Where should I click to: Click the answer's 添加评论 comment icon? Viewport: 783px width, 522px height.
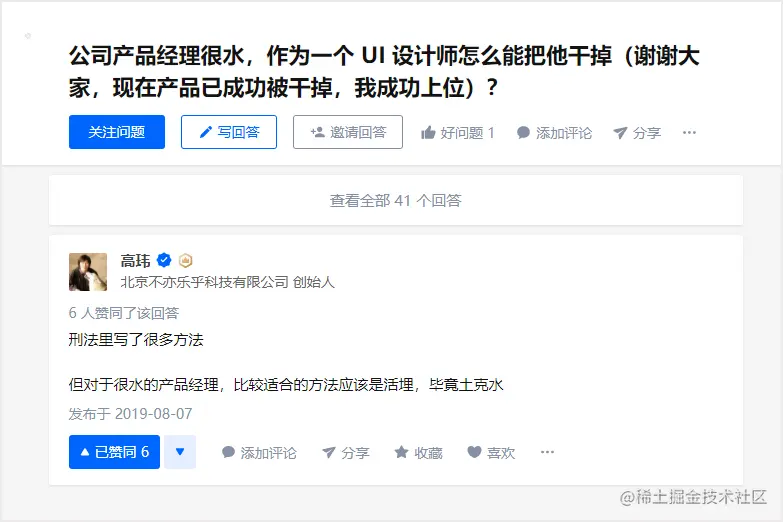tap(228, 452)
